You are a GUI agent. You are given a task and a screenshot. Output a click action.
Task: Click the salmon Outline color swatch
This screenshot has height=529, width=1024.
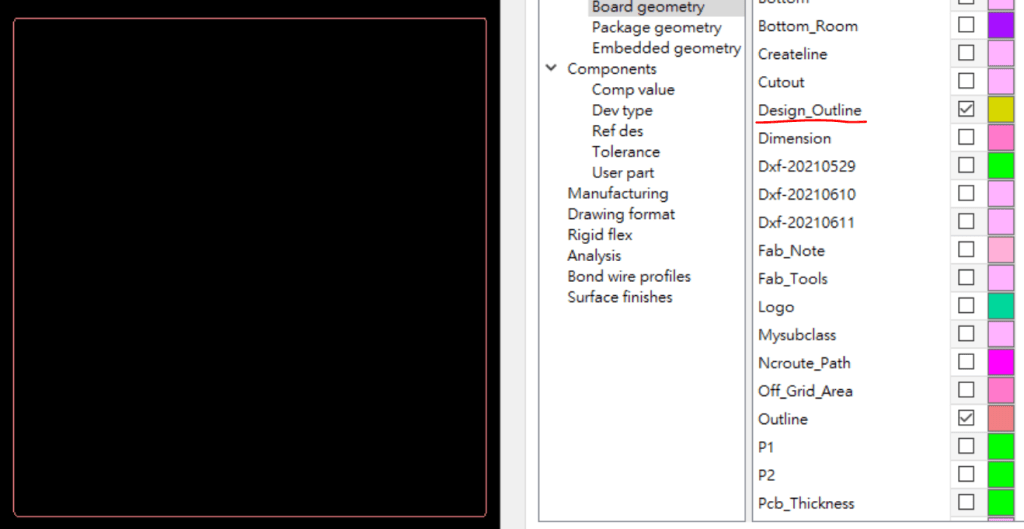click(1000, 417)
